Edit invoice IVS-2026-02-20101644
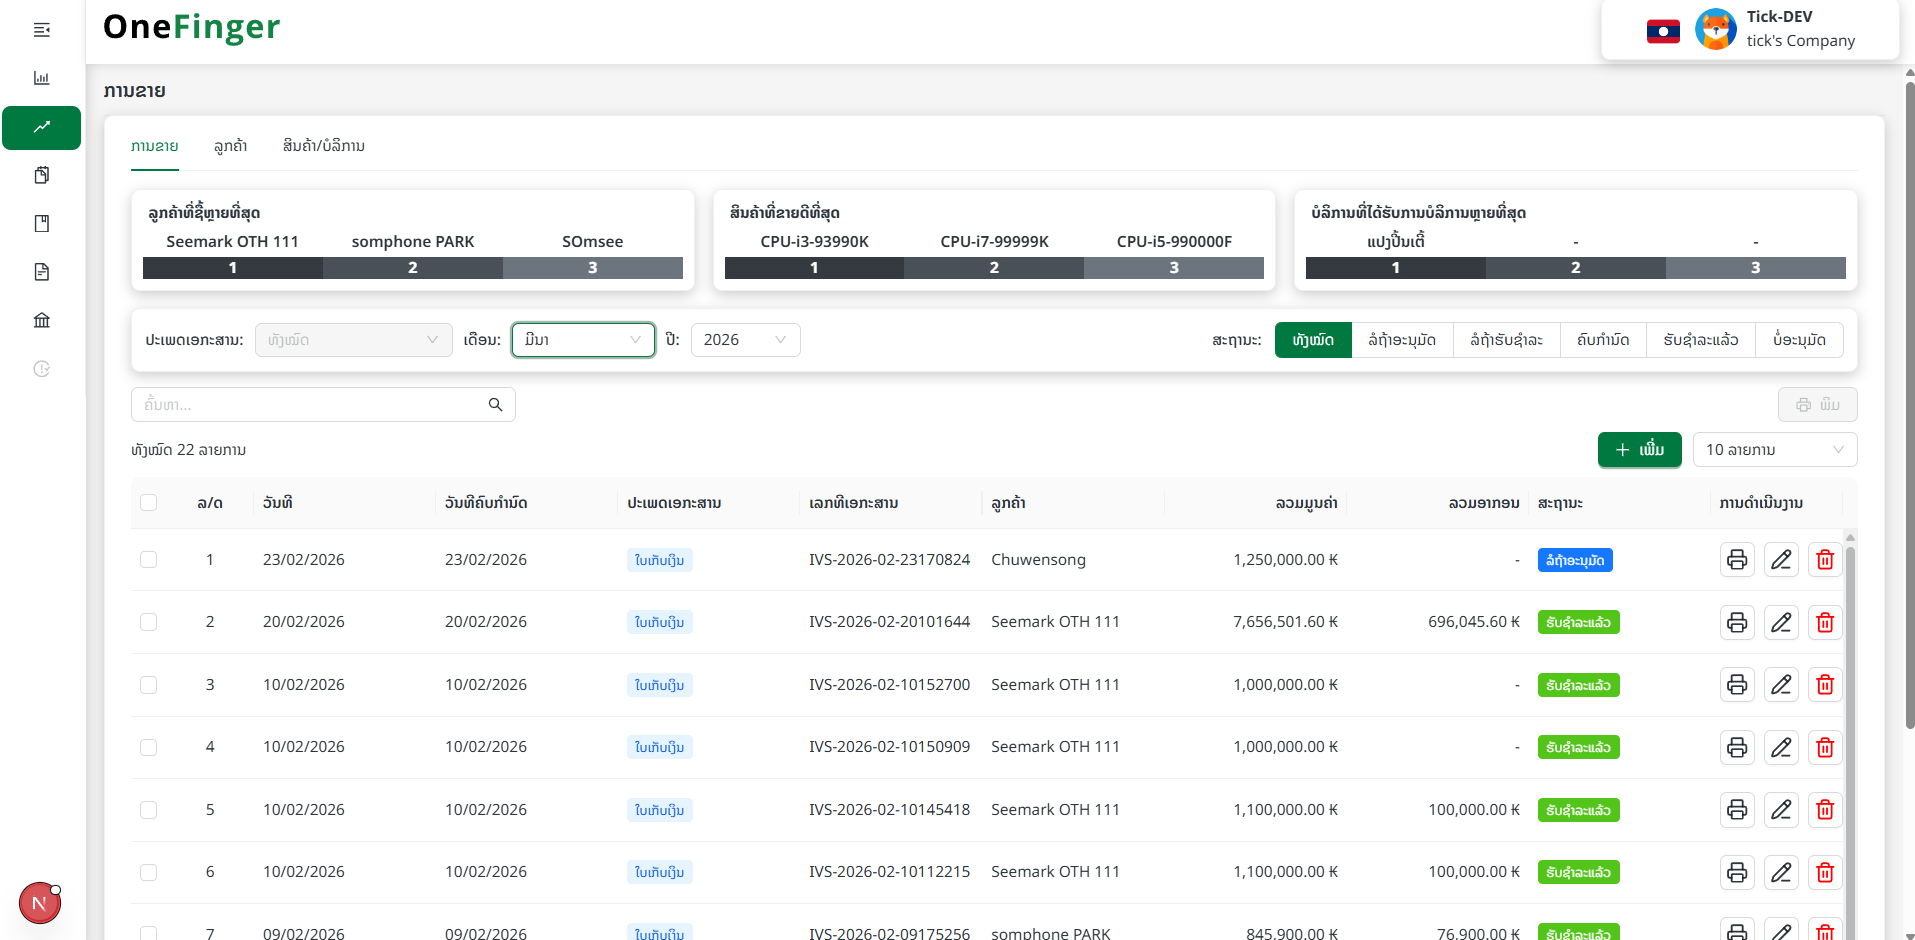Viewport: 1915px width, 940px height. (1781, 622)
